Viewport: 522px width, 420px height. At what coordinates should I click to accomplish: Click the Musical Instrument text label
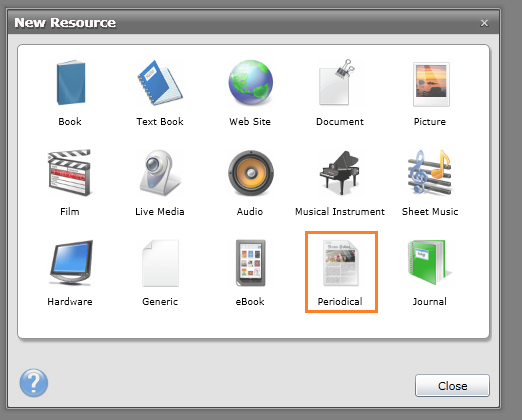pos(340,212)
